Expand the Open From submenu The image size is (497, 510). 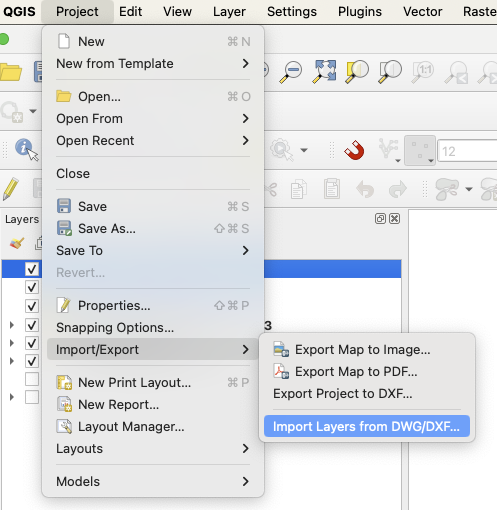(153, 119)
